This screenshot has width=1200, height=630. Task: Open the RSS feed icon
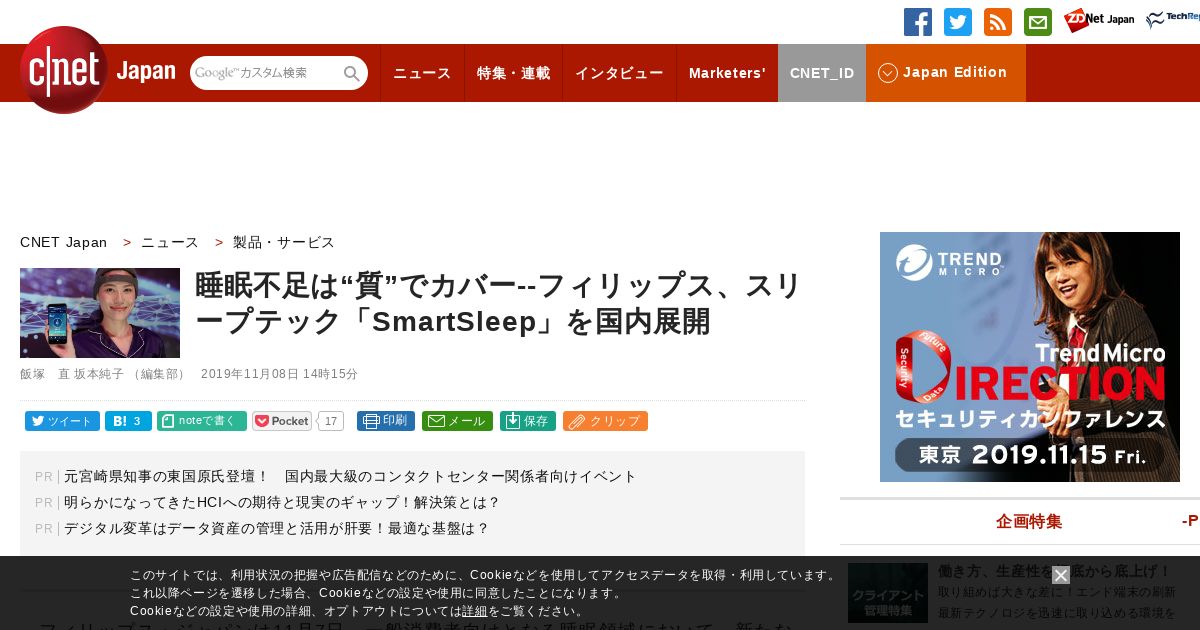998,22
